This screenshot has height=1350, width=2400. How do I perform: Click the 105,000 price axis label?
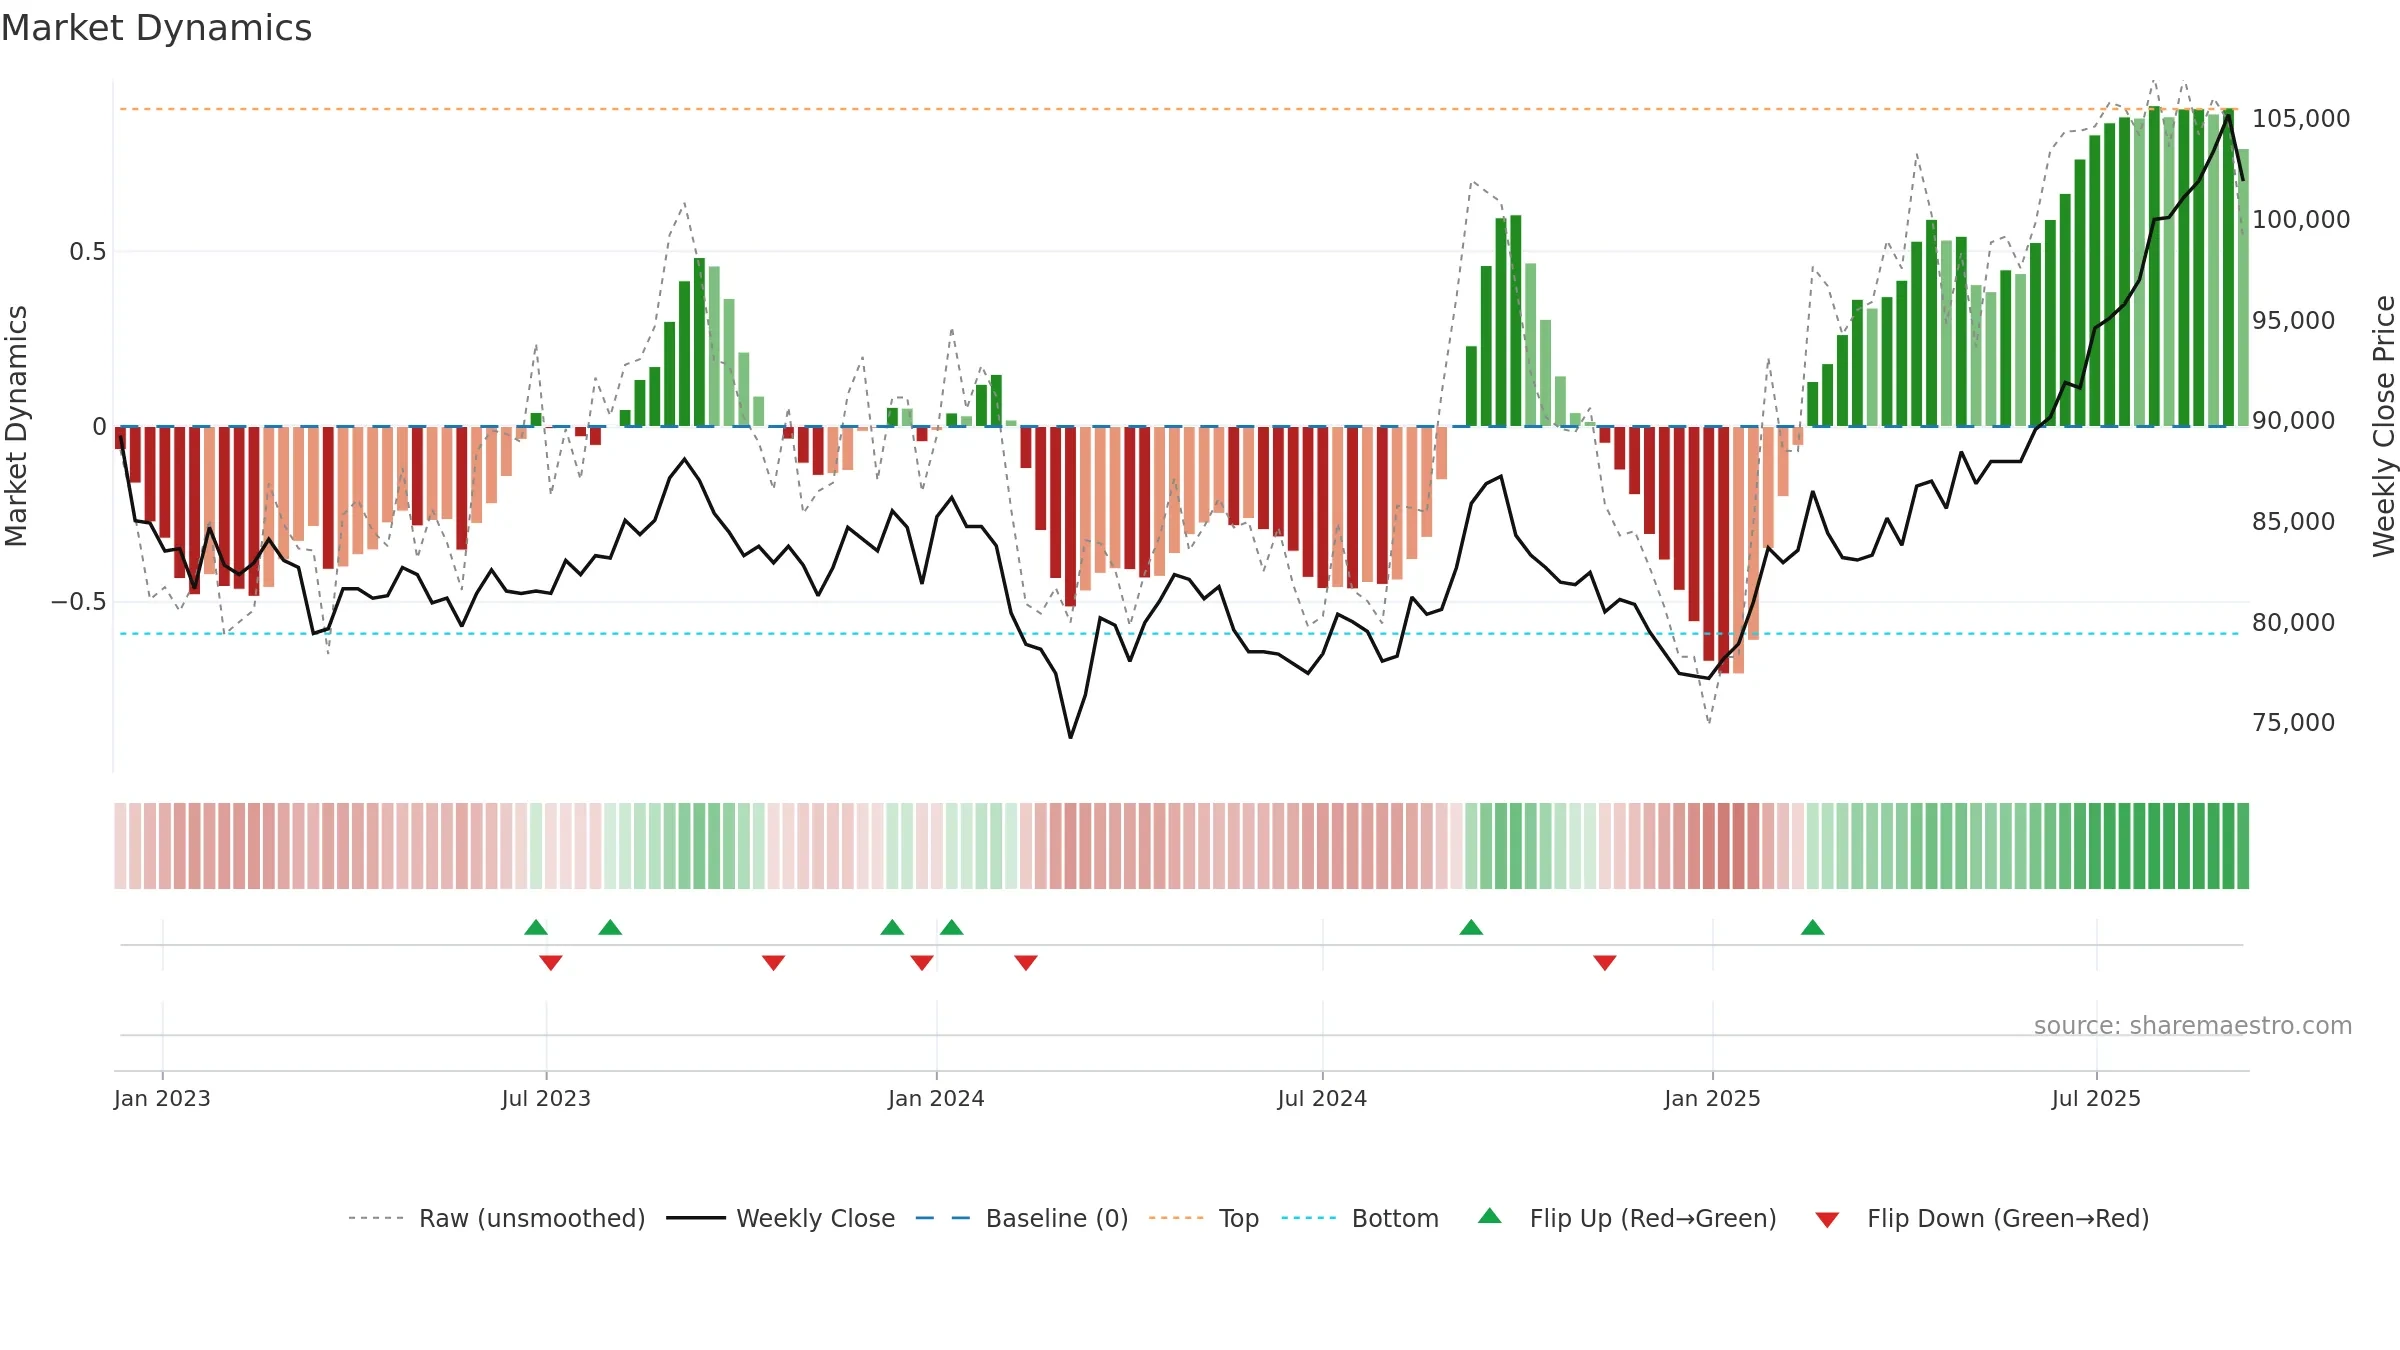(2301, 119)
